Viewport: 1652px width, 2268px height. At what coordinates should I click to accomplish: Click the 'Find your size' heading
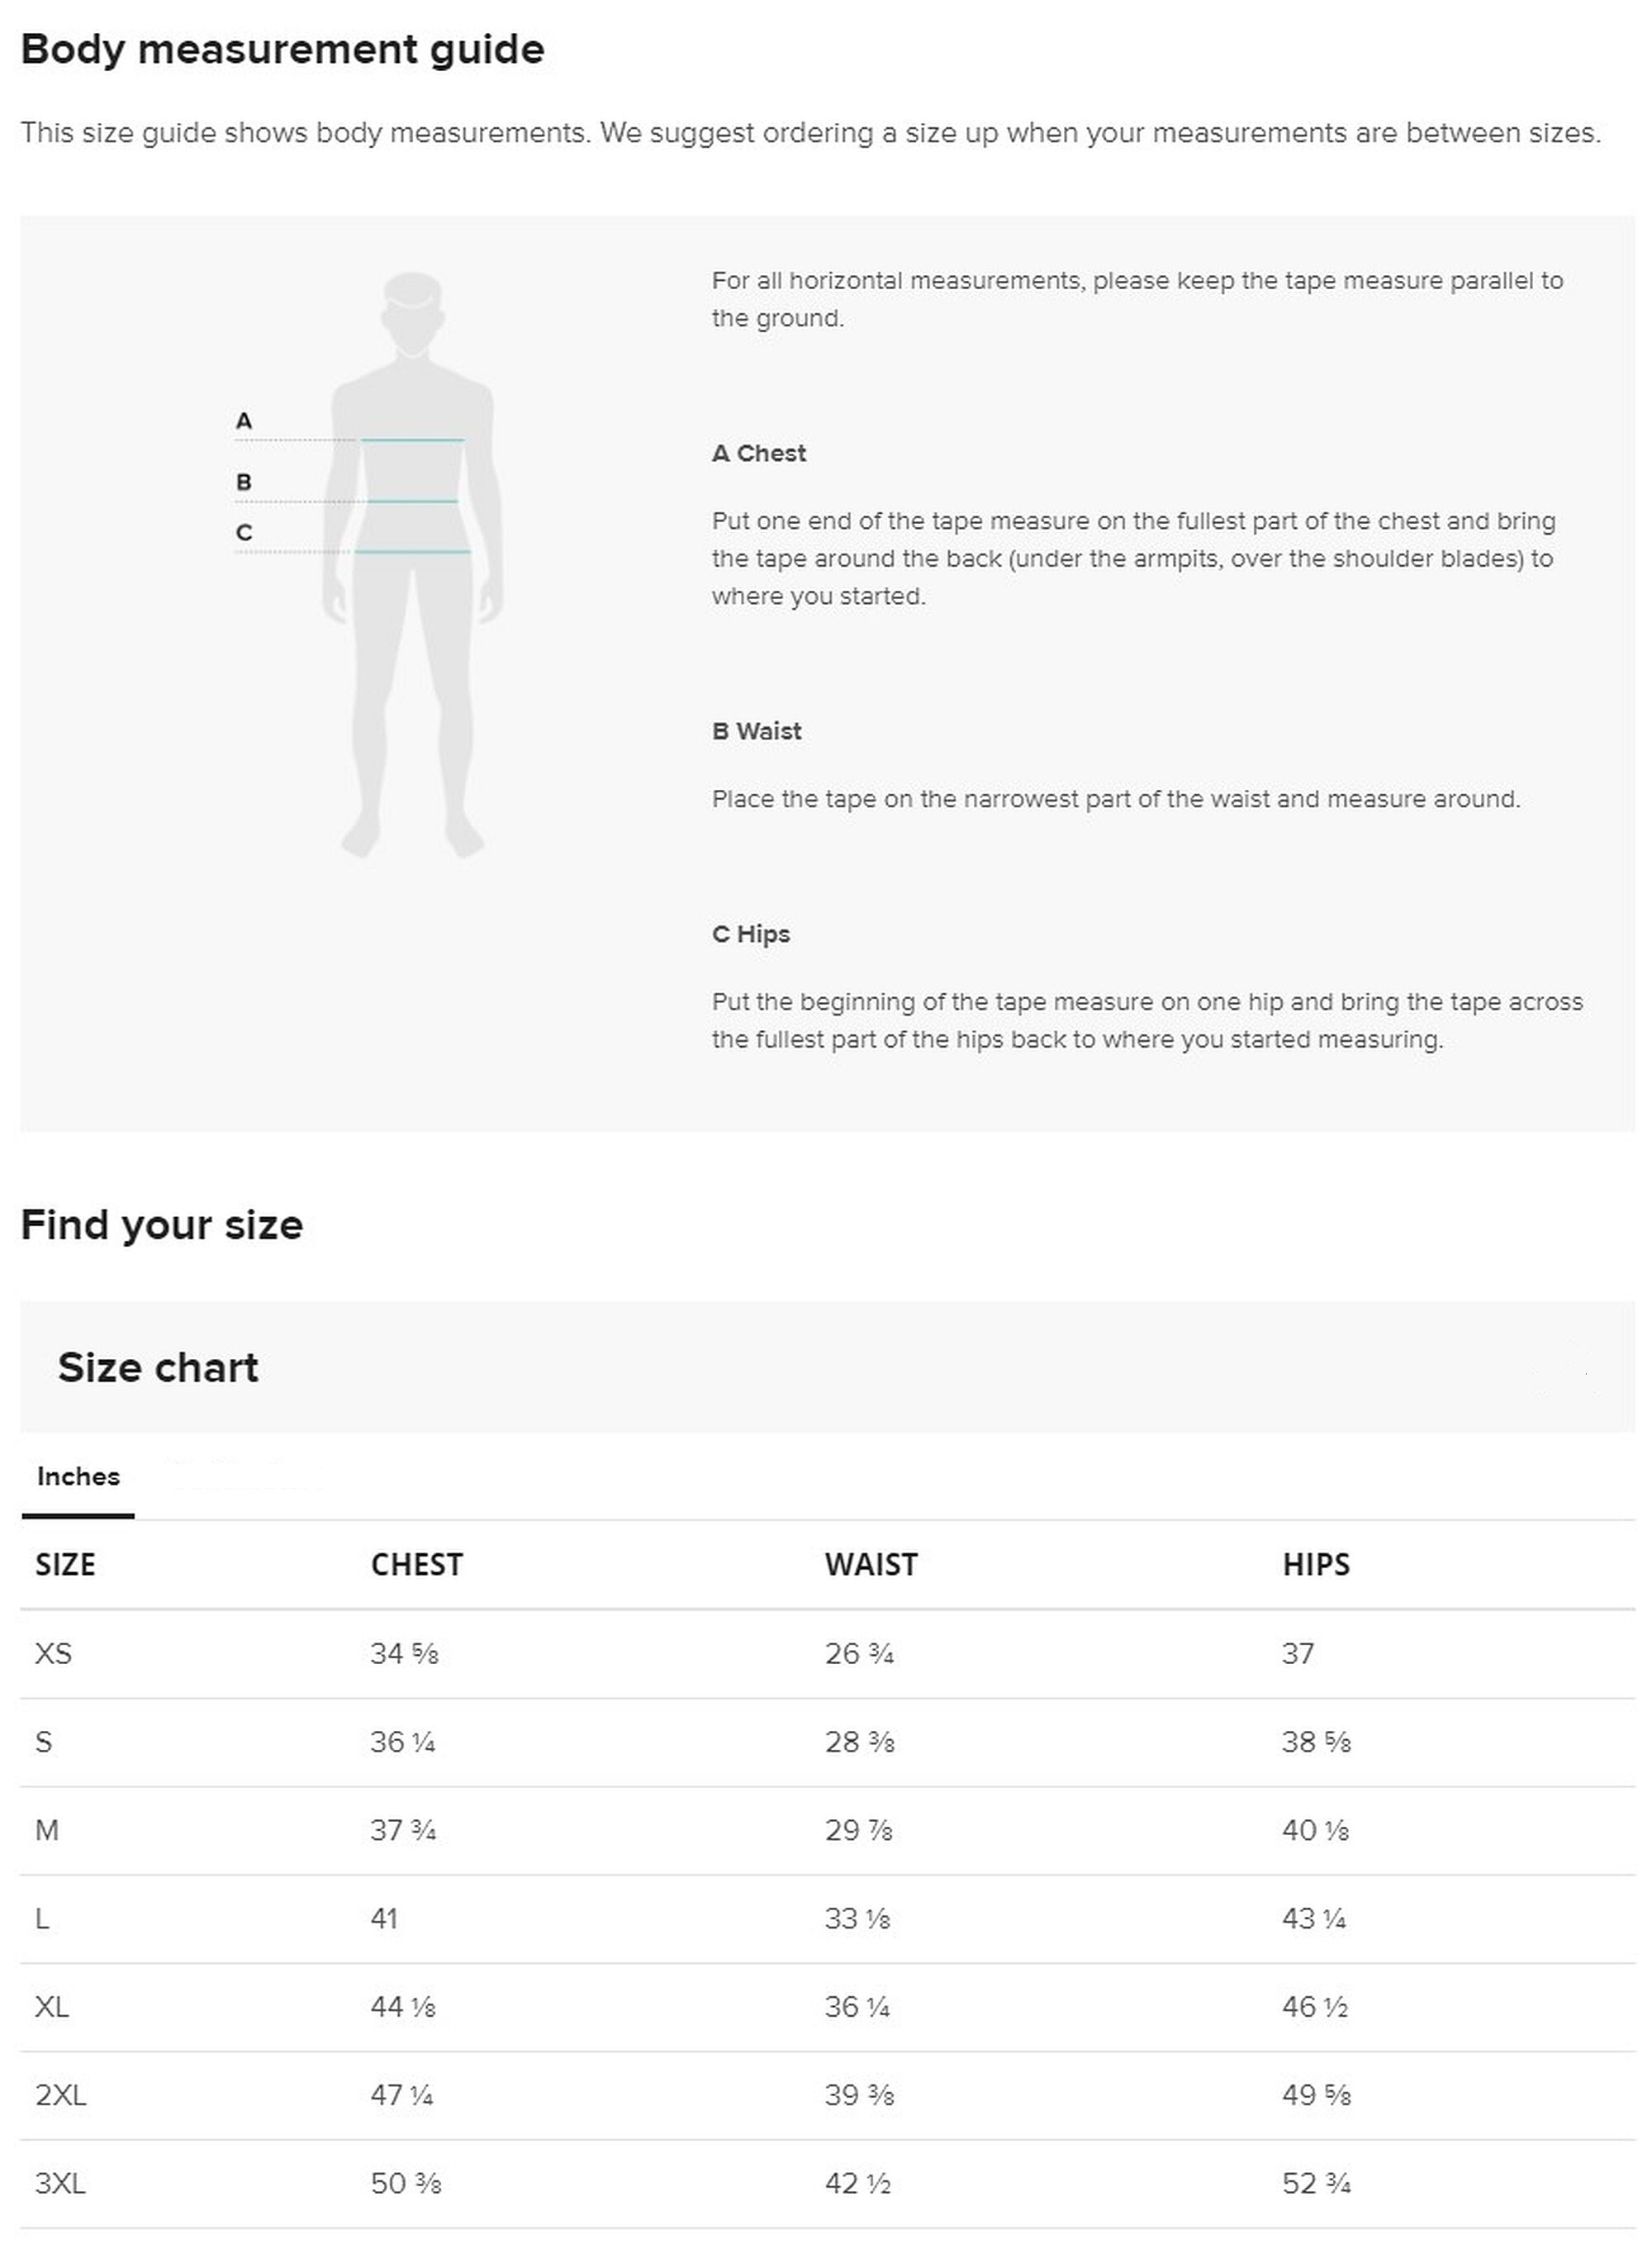(162, 1225)
